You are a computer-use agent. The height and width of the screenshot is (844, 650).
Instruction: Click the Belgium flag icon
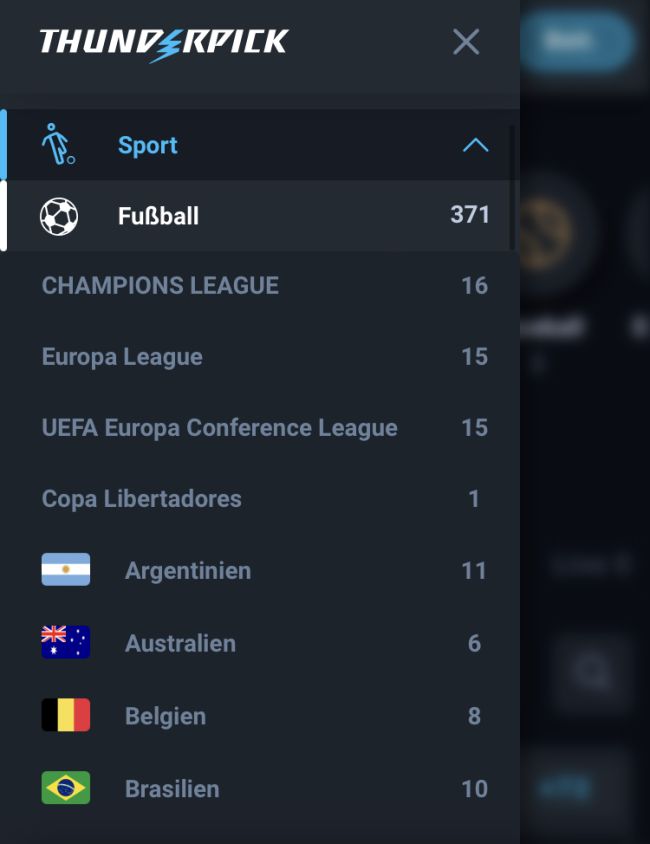[x=66, y=715]
